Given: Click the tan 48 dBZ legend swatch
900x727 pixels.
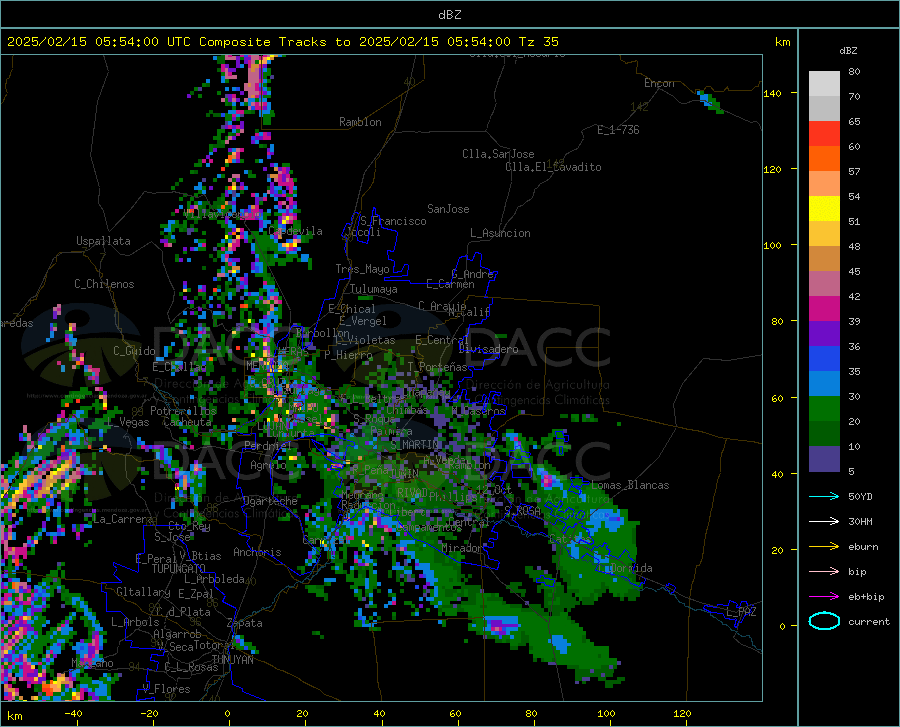Looking at the screenshot, I should coord(824,259).
